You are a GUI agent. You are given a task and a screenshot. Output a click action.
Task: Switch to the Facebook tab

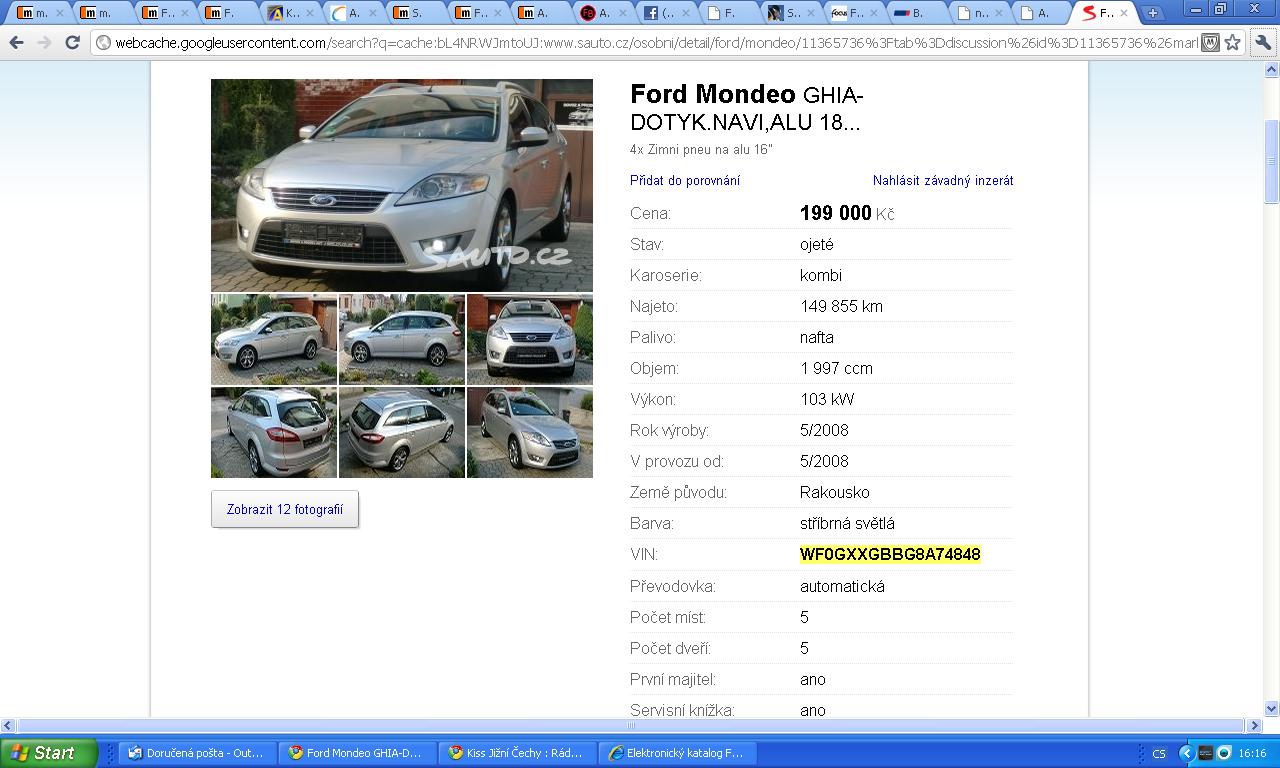663,13
